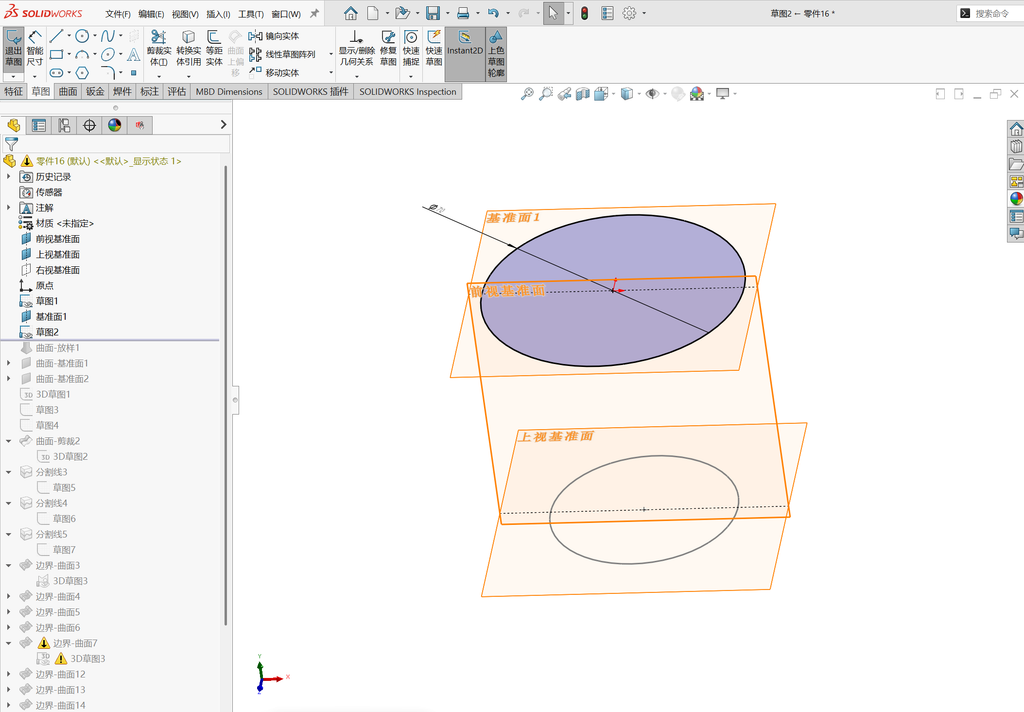Open the 插入(I) menu

[218, 14]
